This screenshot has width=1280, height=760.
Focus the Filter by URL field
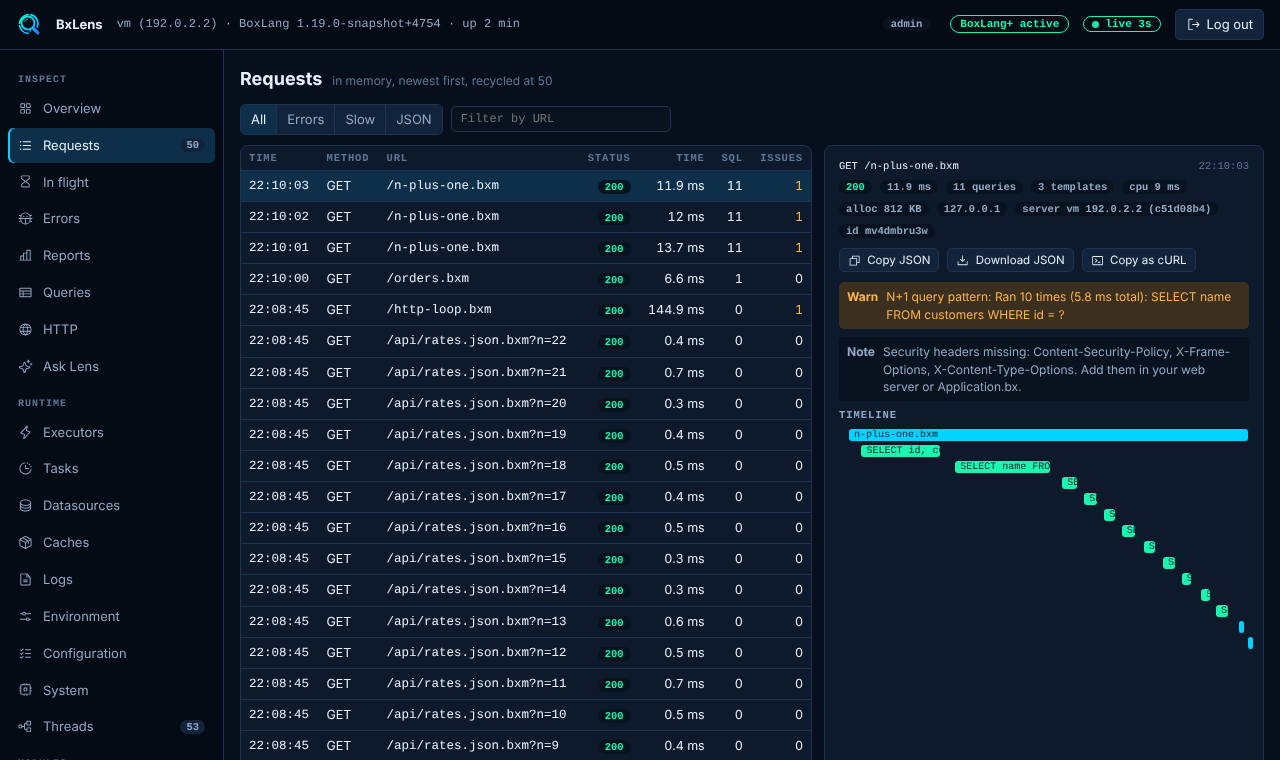pos(561,119)
